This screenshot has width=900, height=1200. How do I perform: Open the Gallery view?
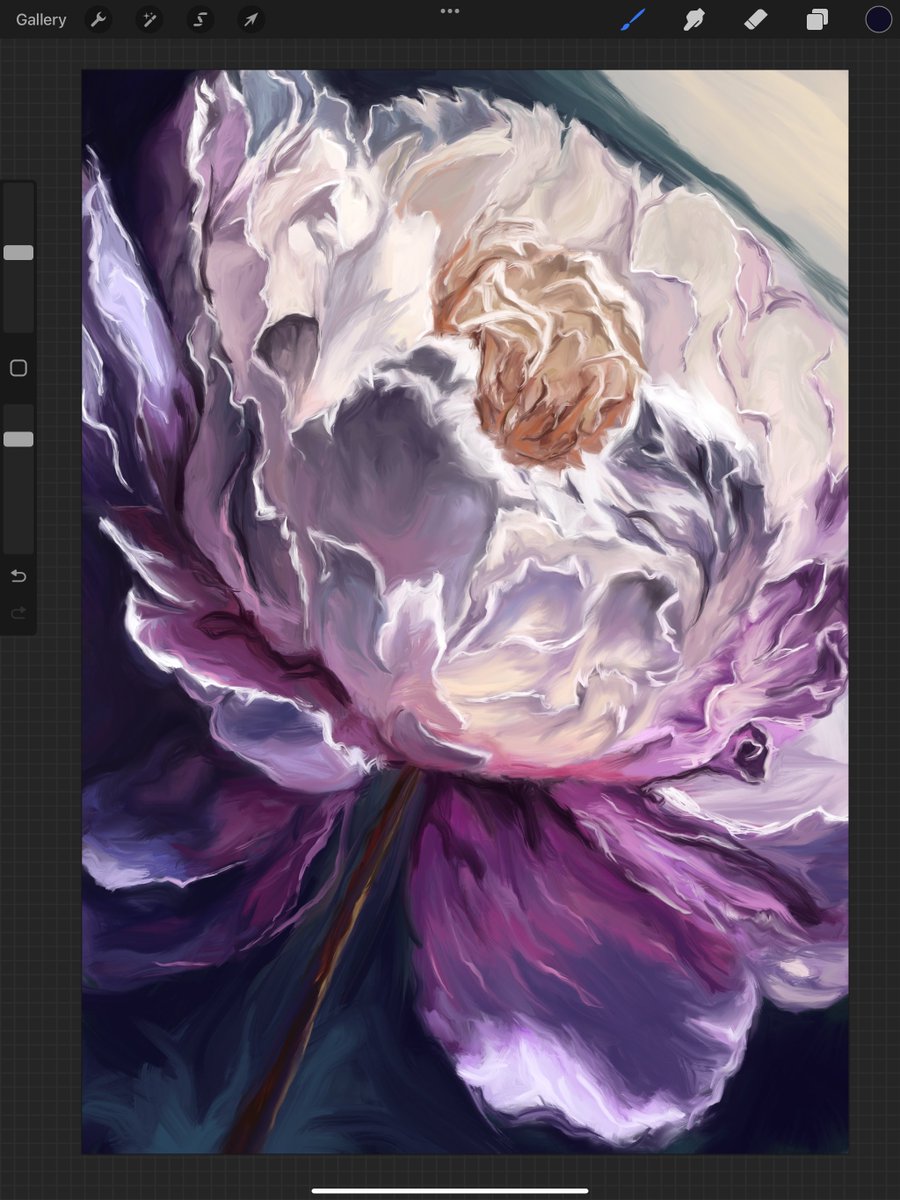coord(41,19)
